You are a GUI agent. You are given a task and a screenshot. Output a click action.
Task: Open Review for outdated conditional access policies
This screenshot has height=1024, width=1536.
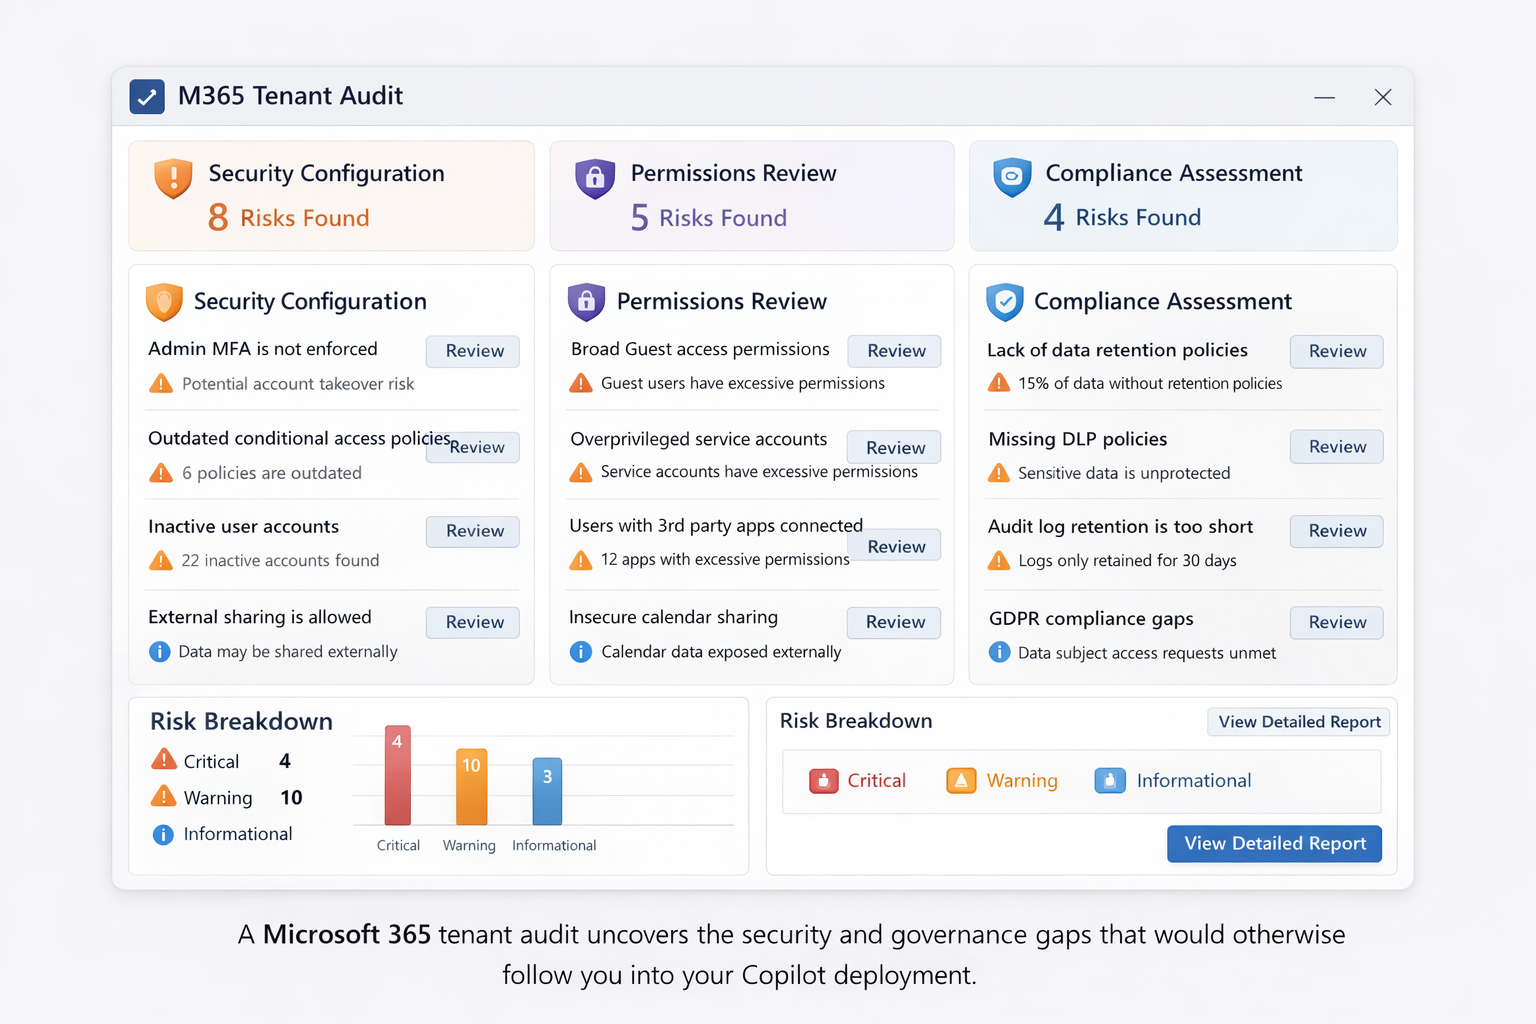(x=473, y=447)
